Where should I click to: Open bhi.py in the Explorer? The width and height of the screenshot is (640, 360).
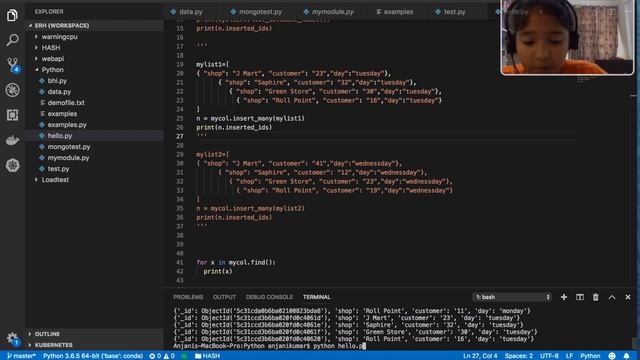57,81
